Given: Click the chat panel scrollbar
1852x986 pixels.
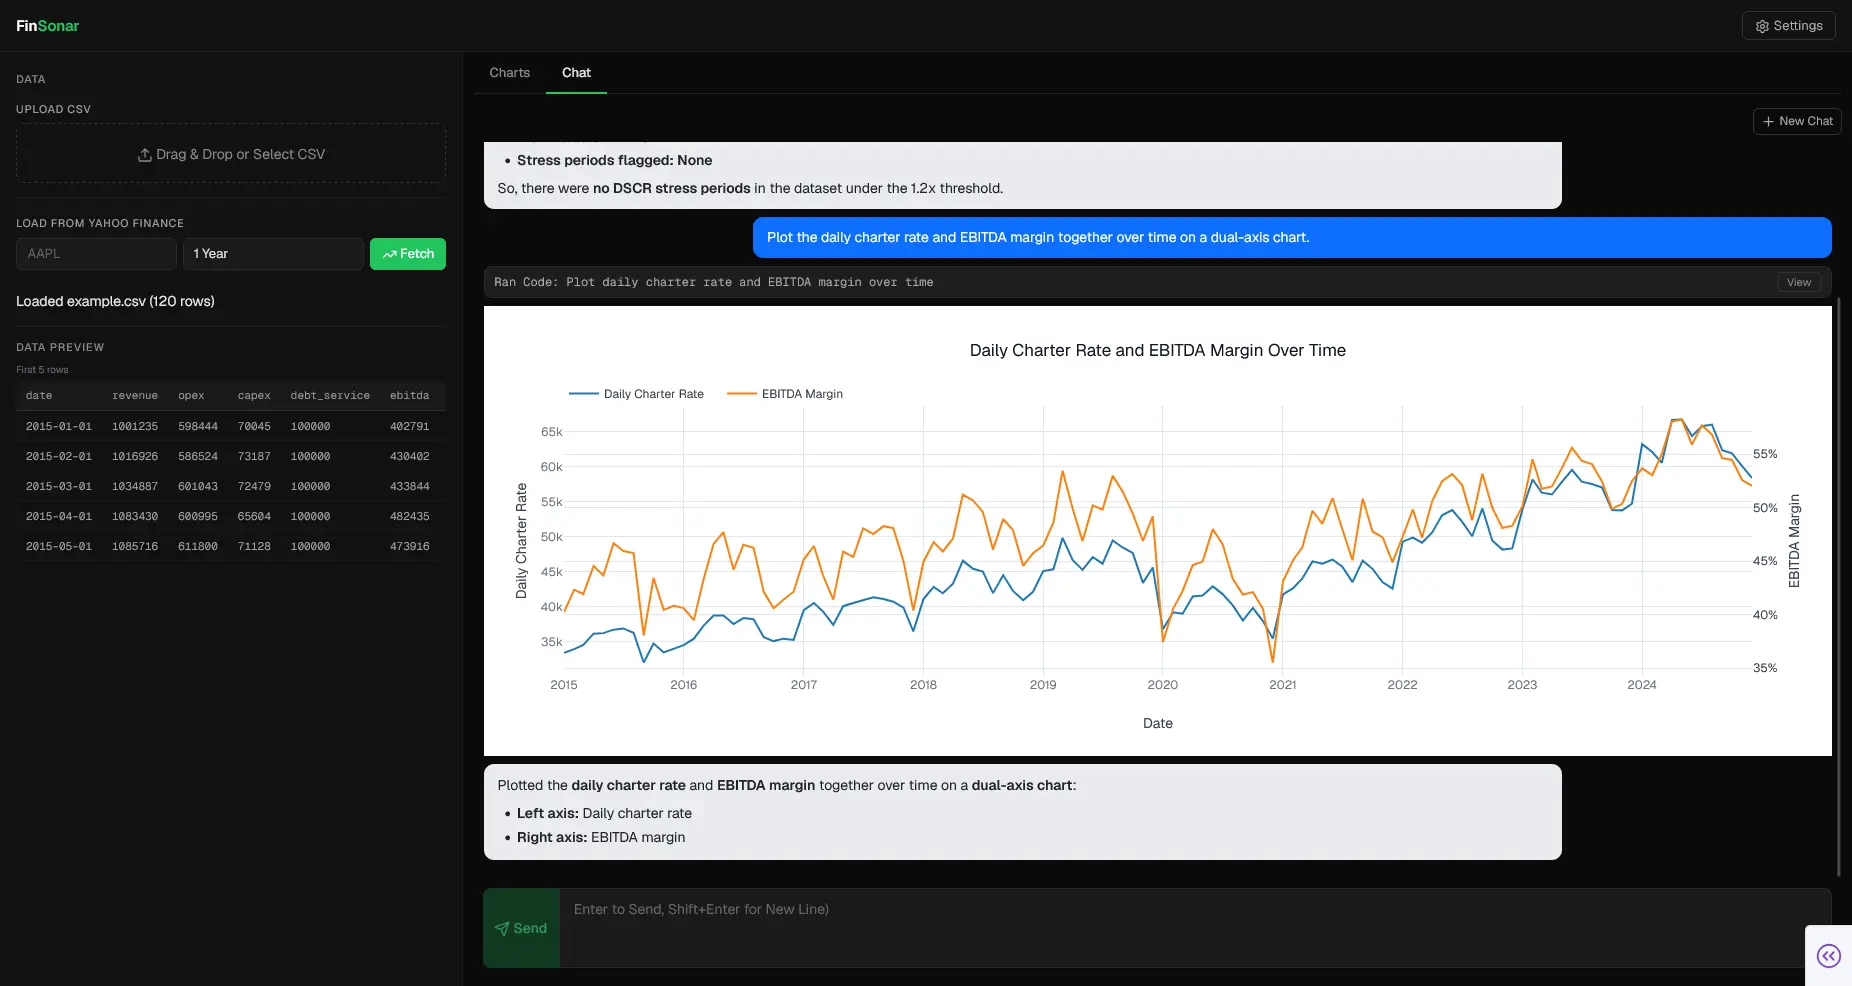Looking at the screenshot, I should 1839,585.
